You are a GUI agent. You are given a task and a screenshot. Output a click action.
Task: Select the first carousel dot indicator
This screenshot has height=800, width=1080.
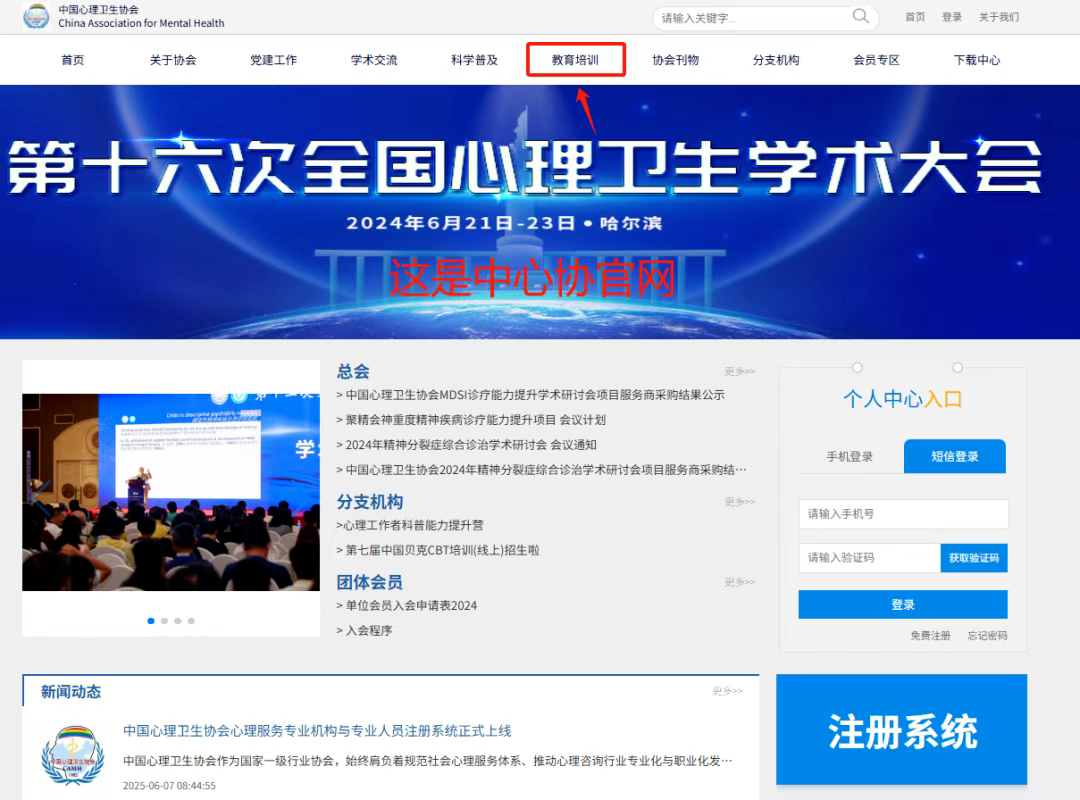151,621
